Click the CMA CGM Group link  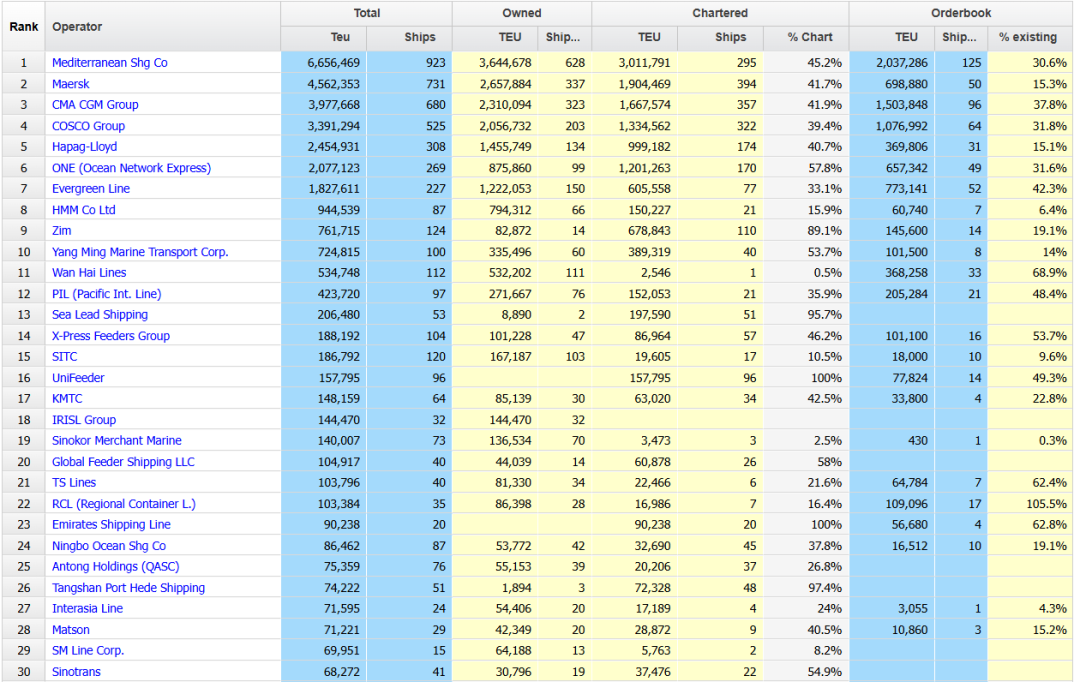point(95,105)
